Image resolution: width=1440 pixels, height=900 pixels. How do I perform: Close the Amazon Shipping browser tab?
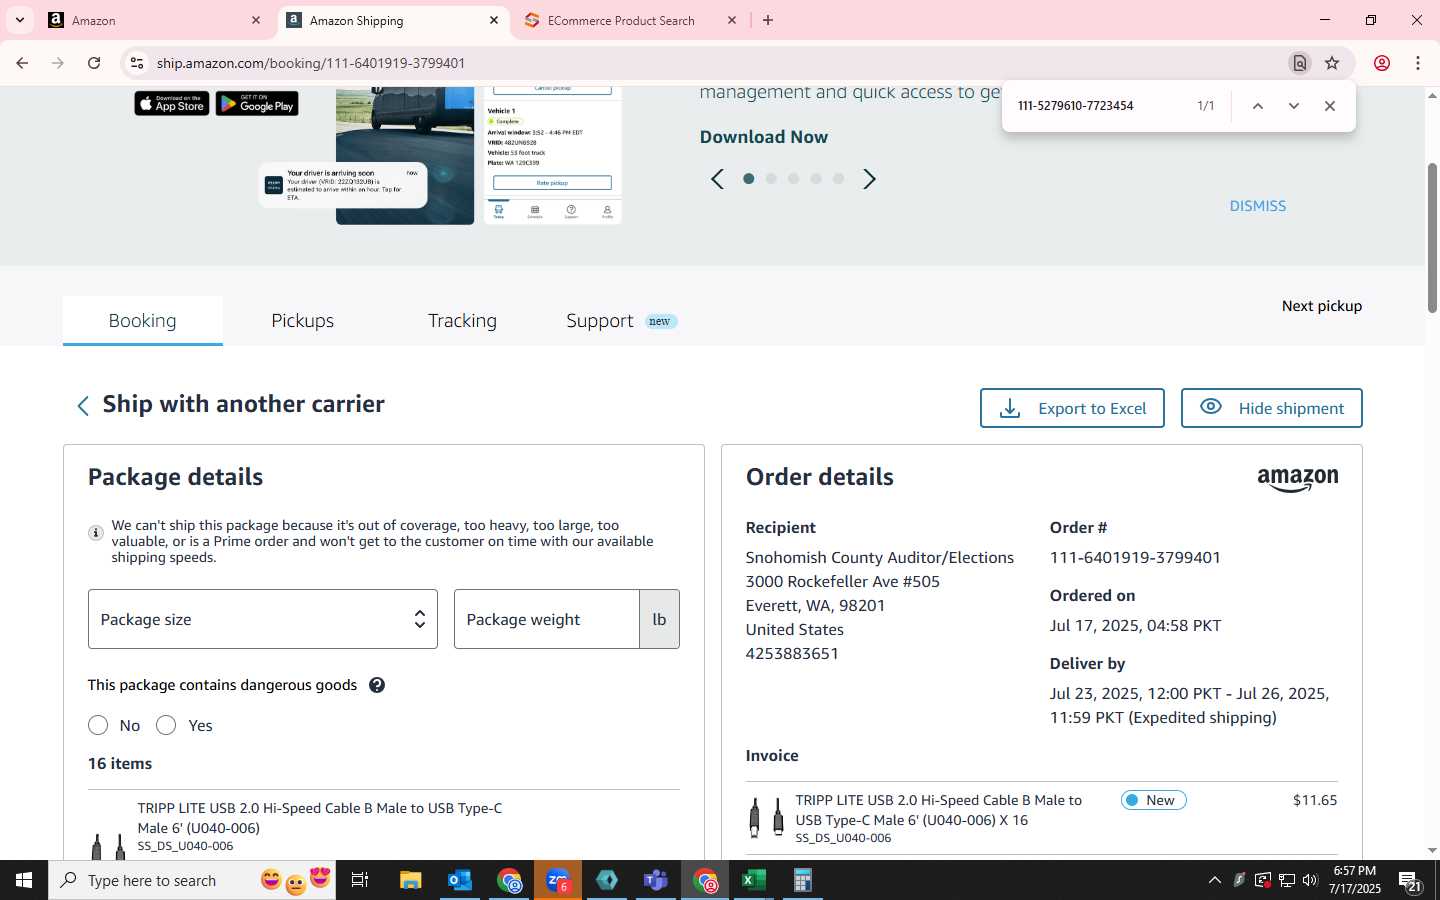pos(494,20)
